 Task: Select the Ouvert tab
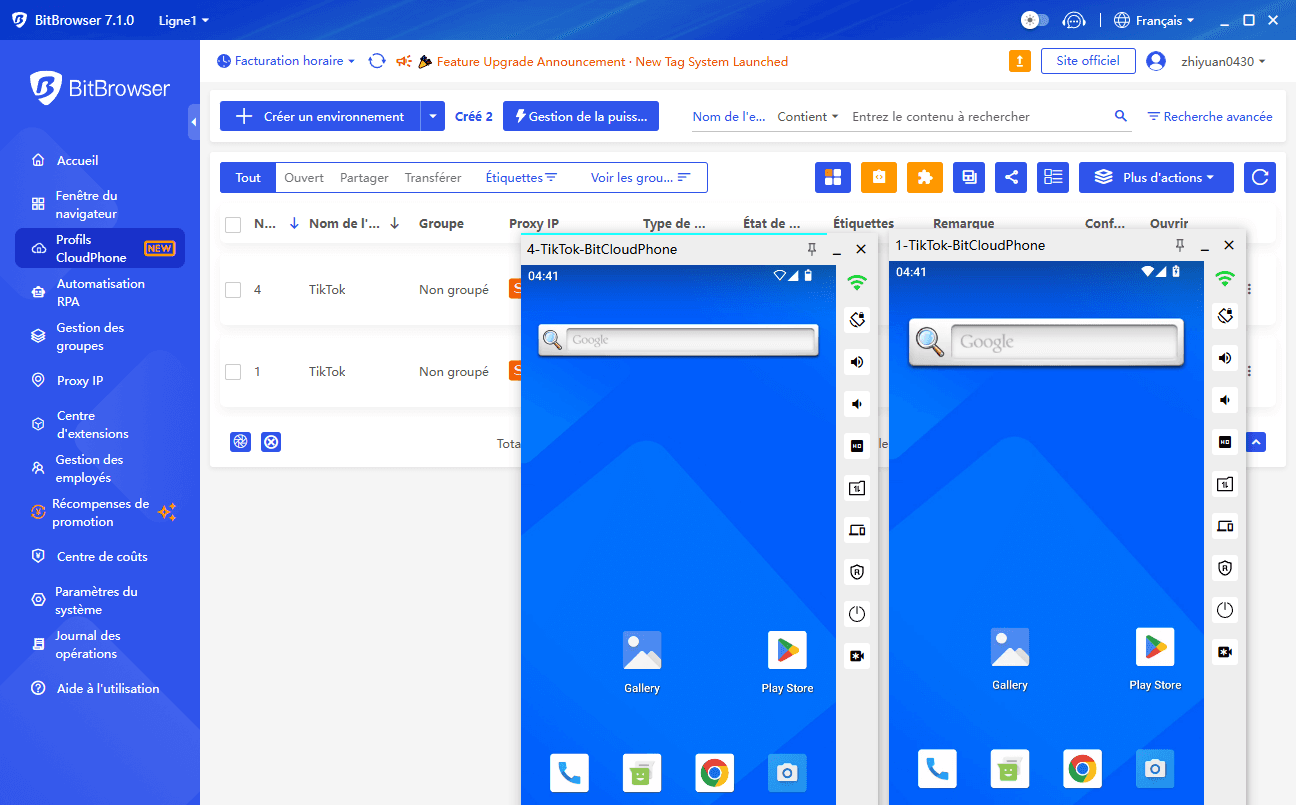click(304, 177)
